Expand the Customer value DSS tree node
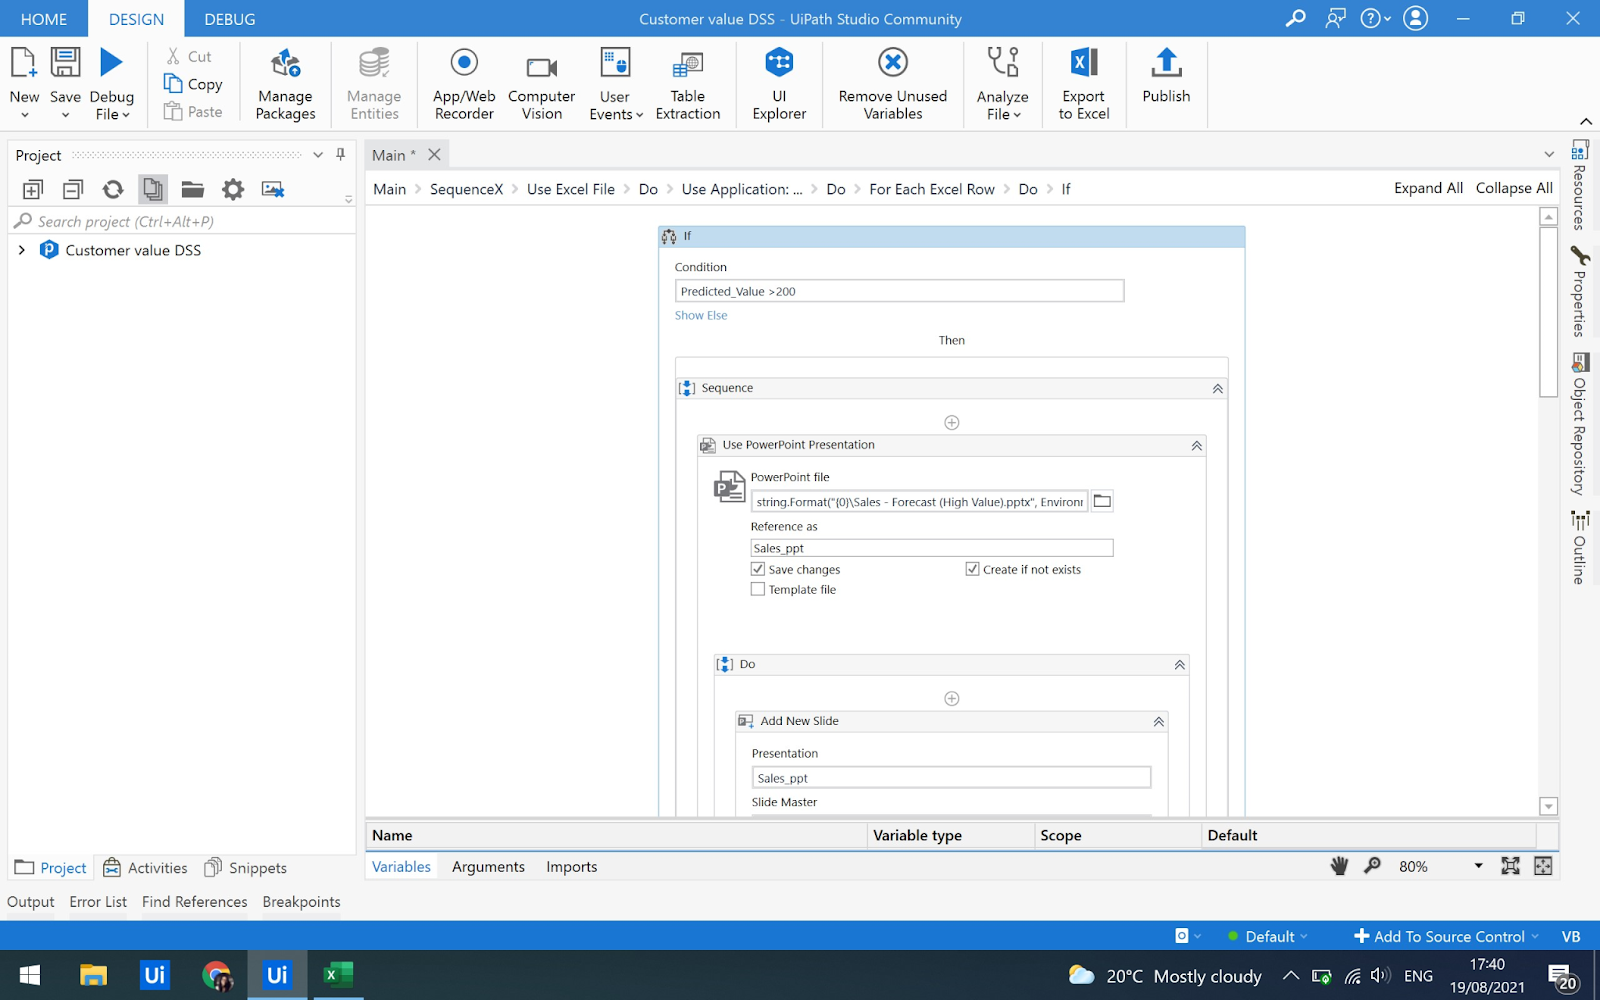The height and width of the screenshot is (1000, 1600). pos(22,250)
